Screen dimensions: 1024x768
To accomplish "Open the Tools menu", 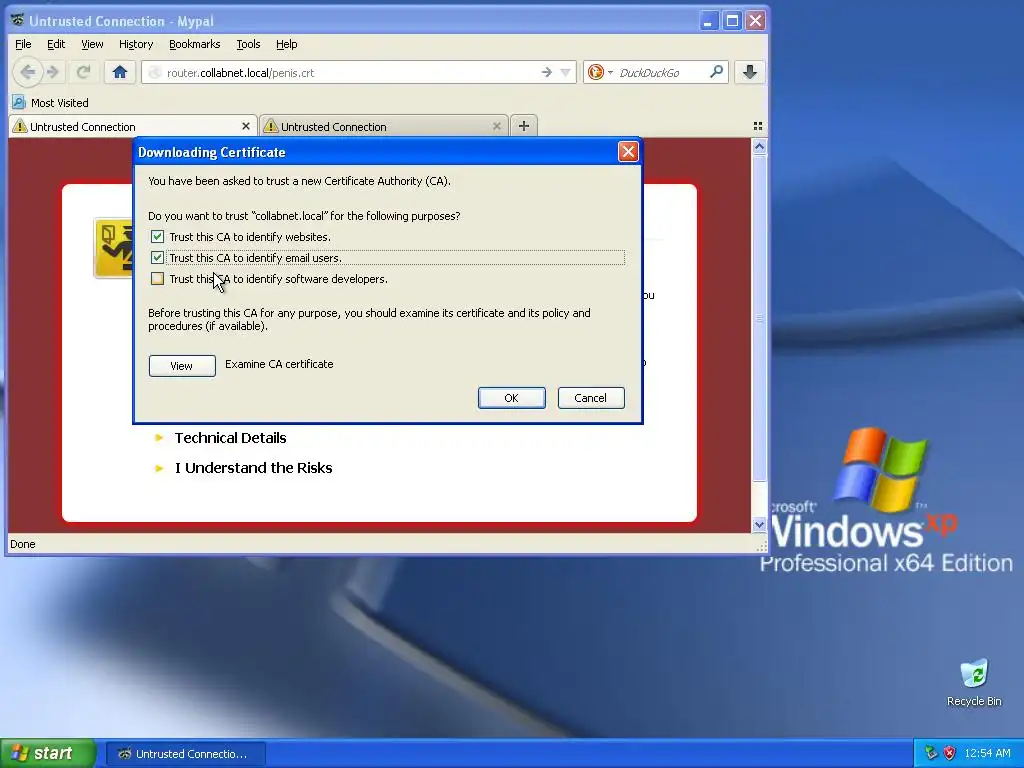I will 248,44.
